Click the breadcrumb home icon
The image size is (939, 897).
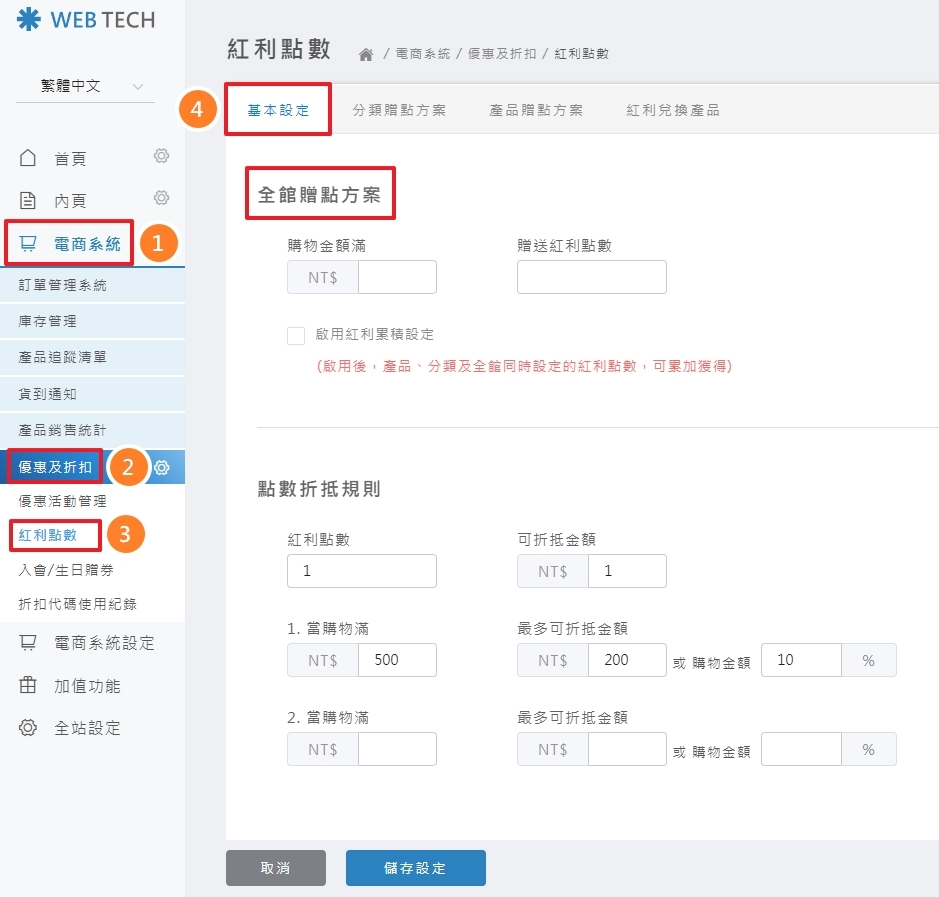[366, 54]
